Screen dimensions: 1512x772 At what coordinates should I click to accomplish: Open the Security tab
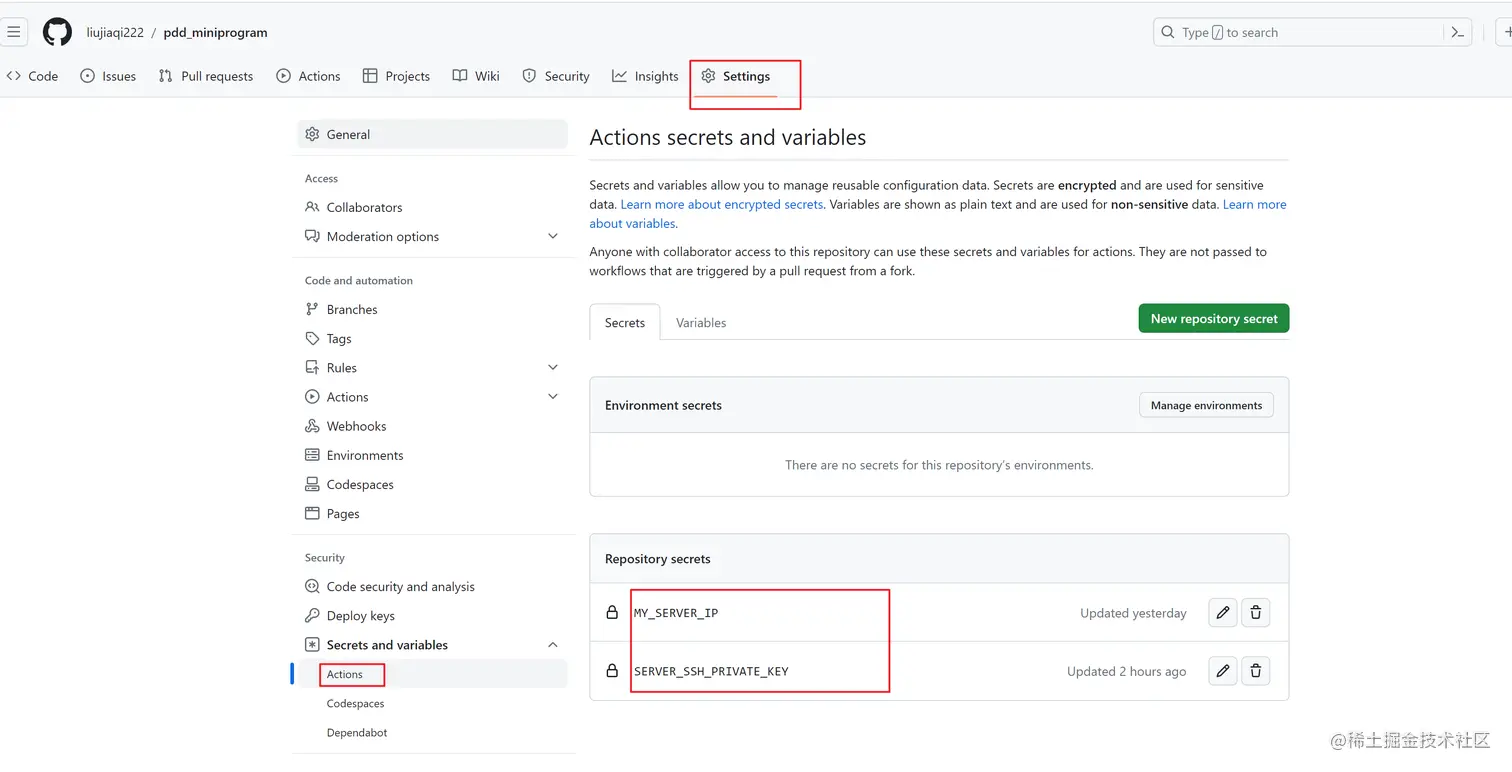coord(556,76)
